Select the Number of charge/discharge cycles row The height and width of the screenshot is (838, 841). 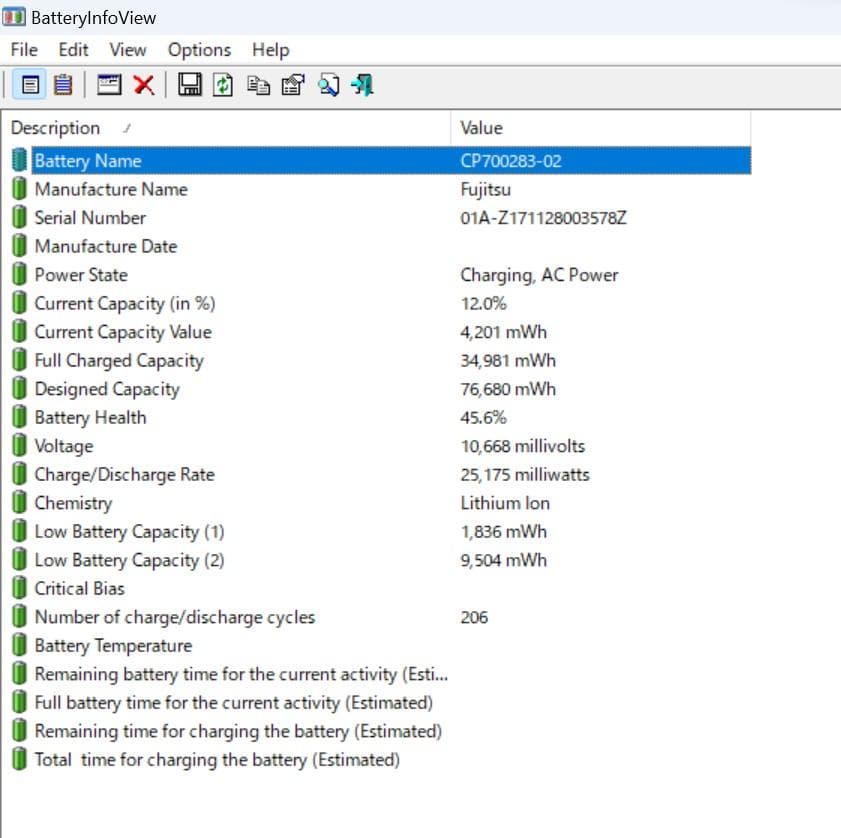(x=174, y=617)
